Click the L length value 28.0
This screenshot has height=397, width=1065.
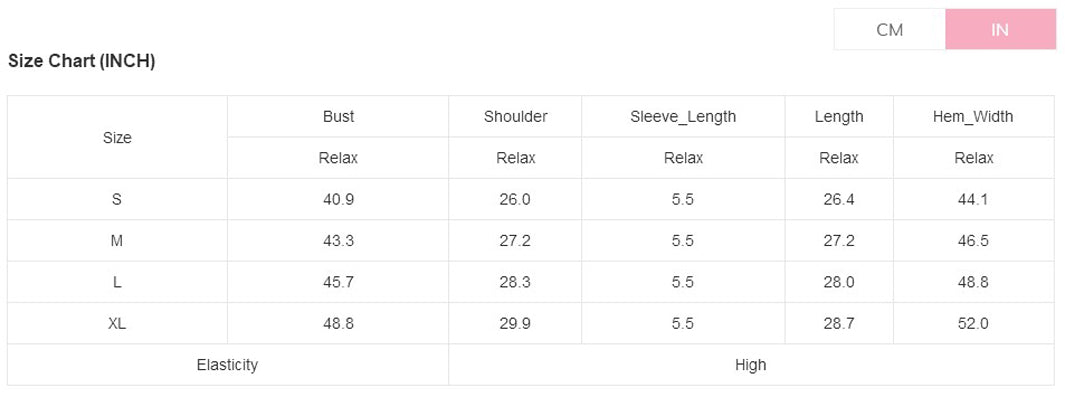[x=839, y=282]
